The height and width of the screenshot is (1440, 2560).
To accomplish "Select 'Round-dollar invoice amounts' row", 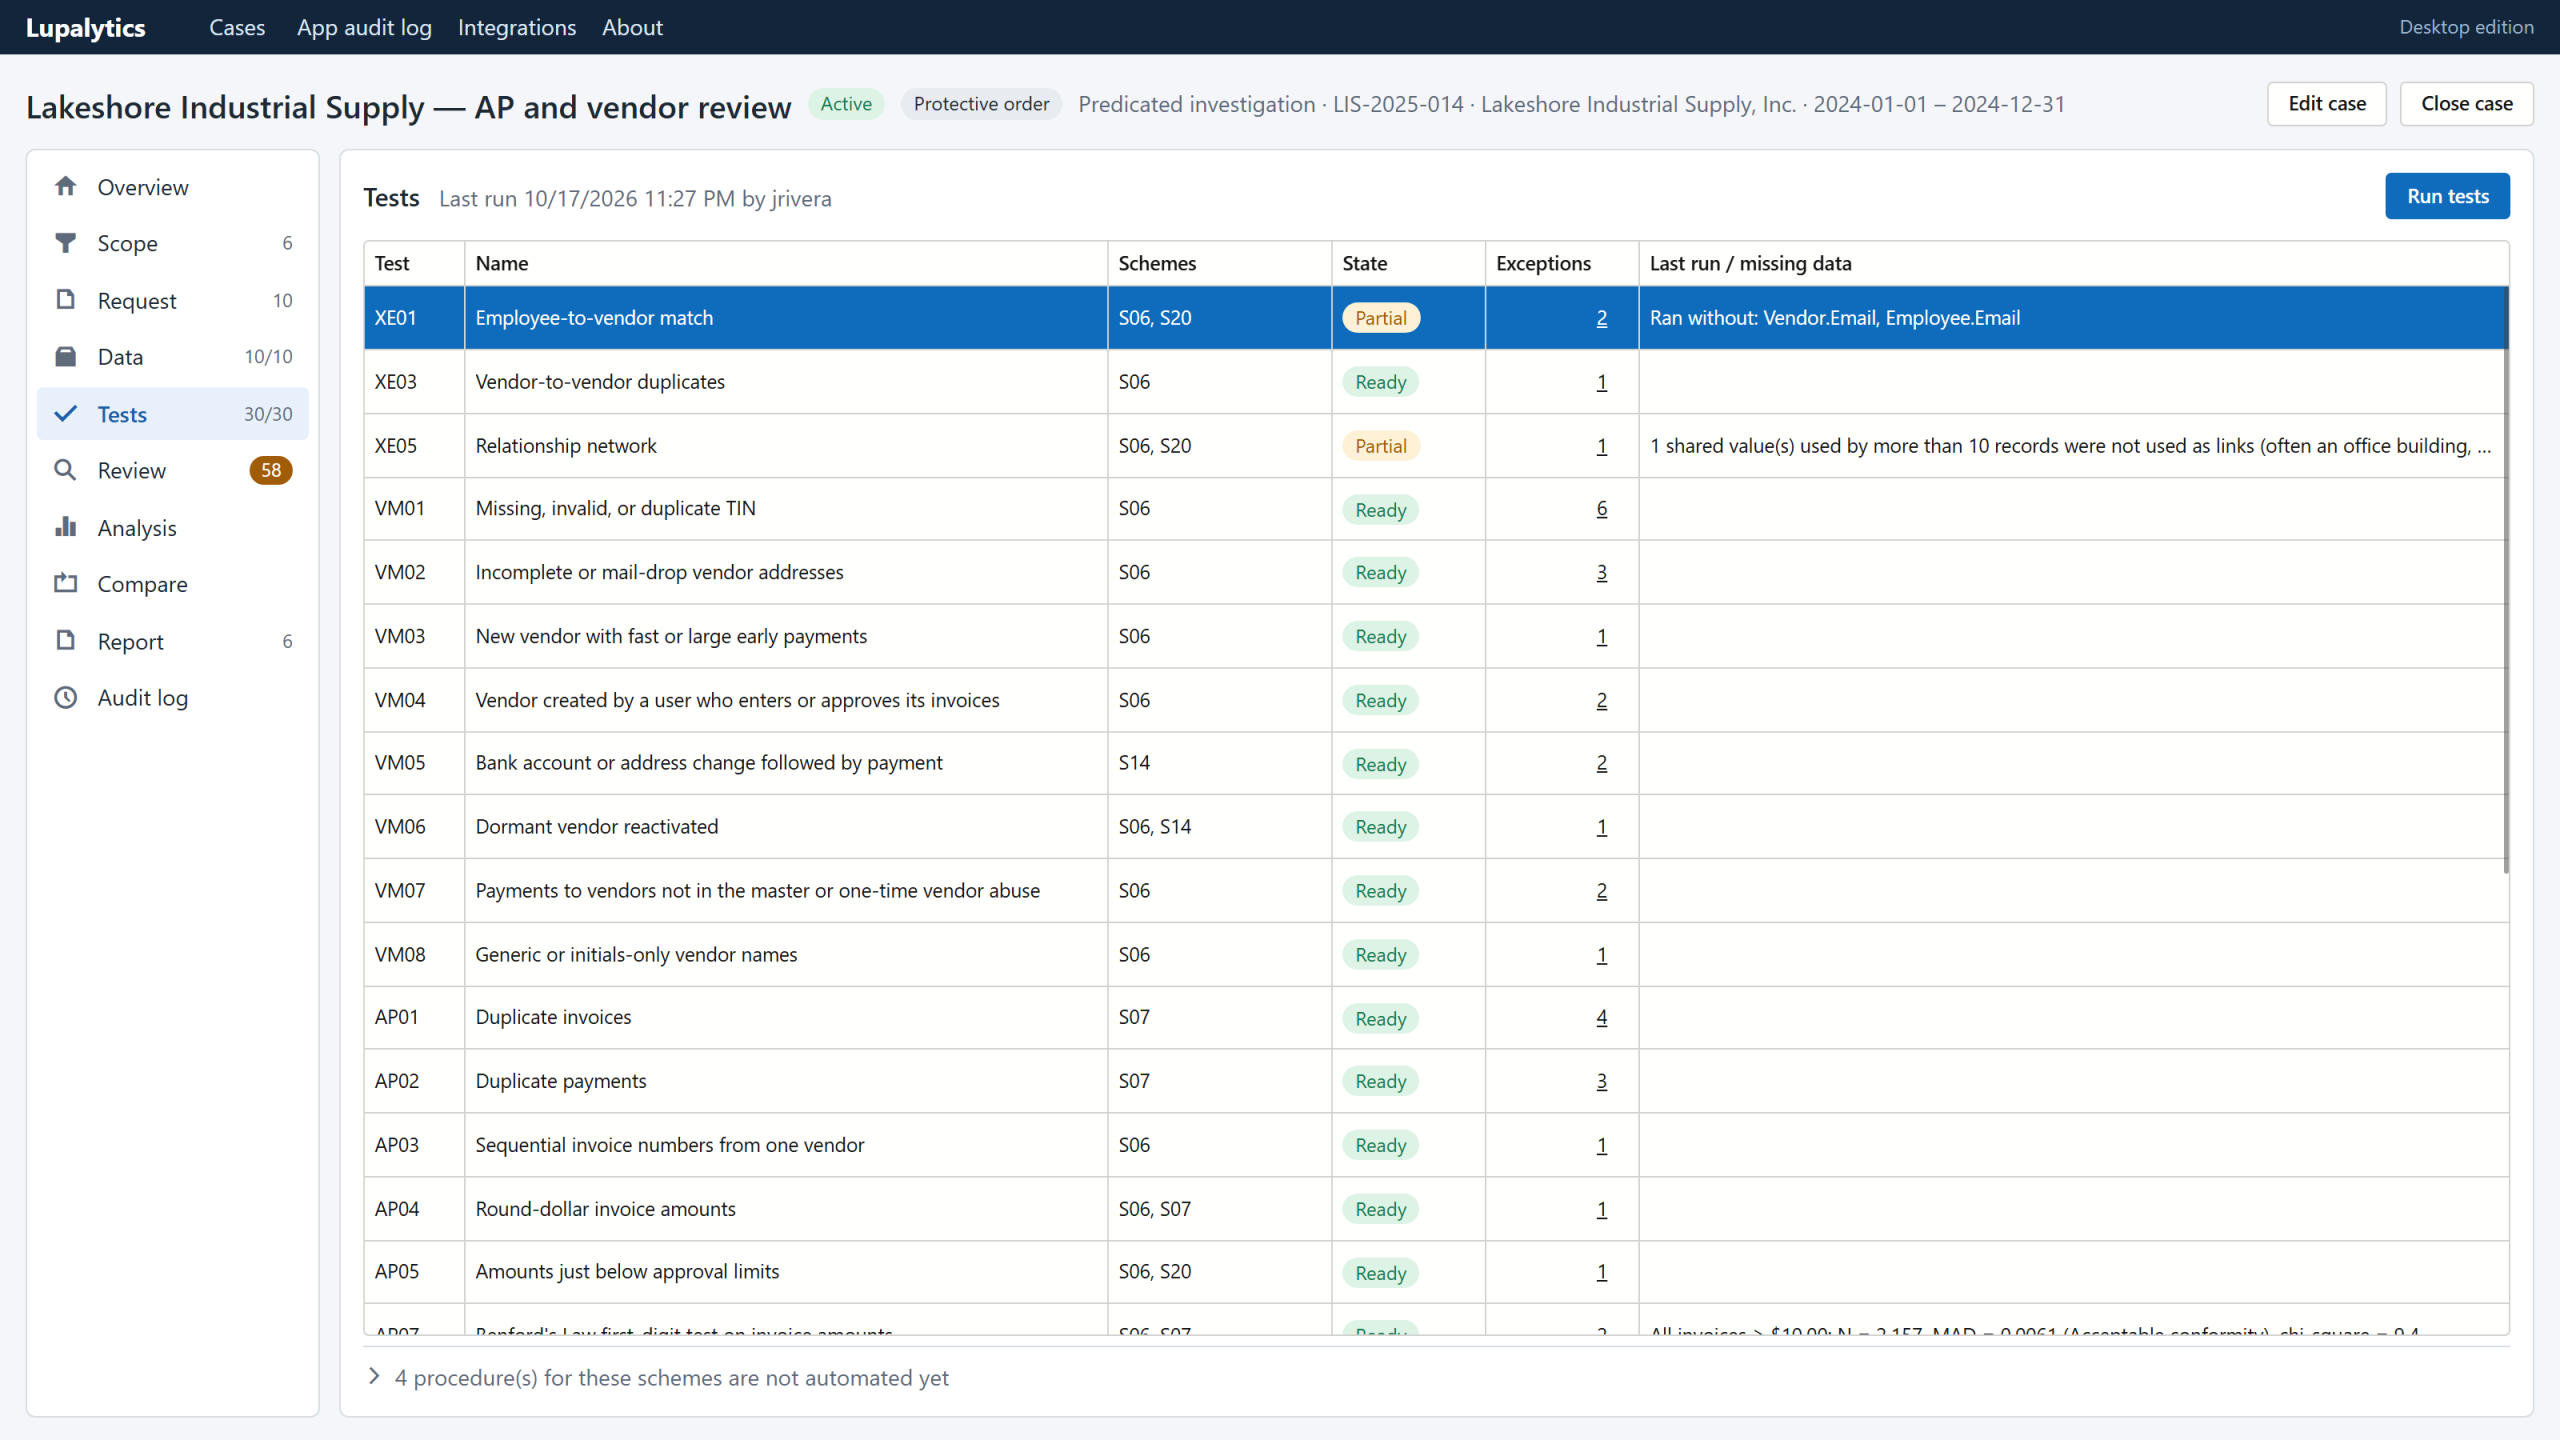I will pyautogui.click(x=1436, y=1209).
